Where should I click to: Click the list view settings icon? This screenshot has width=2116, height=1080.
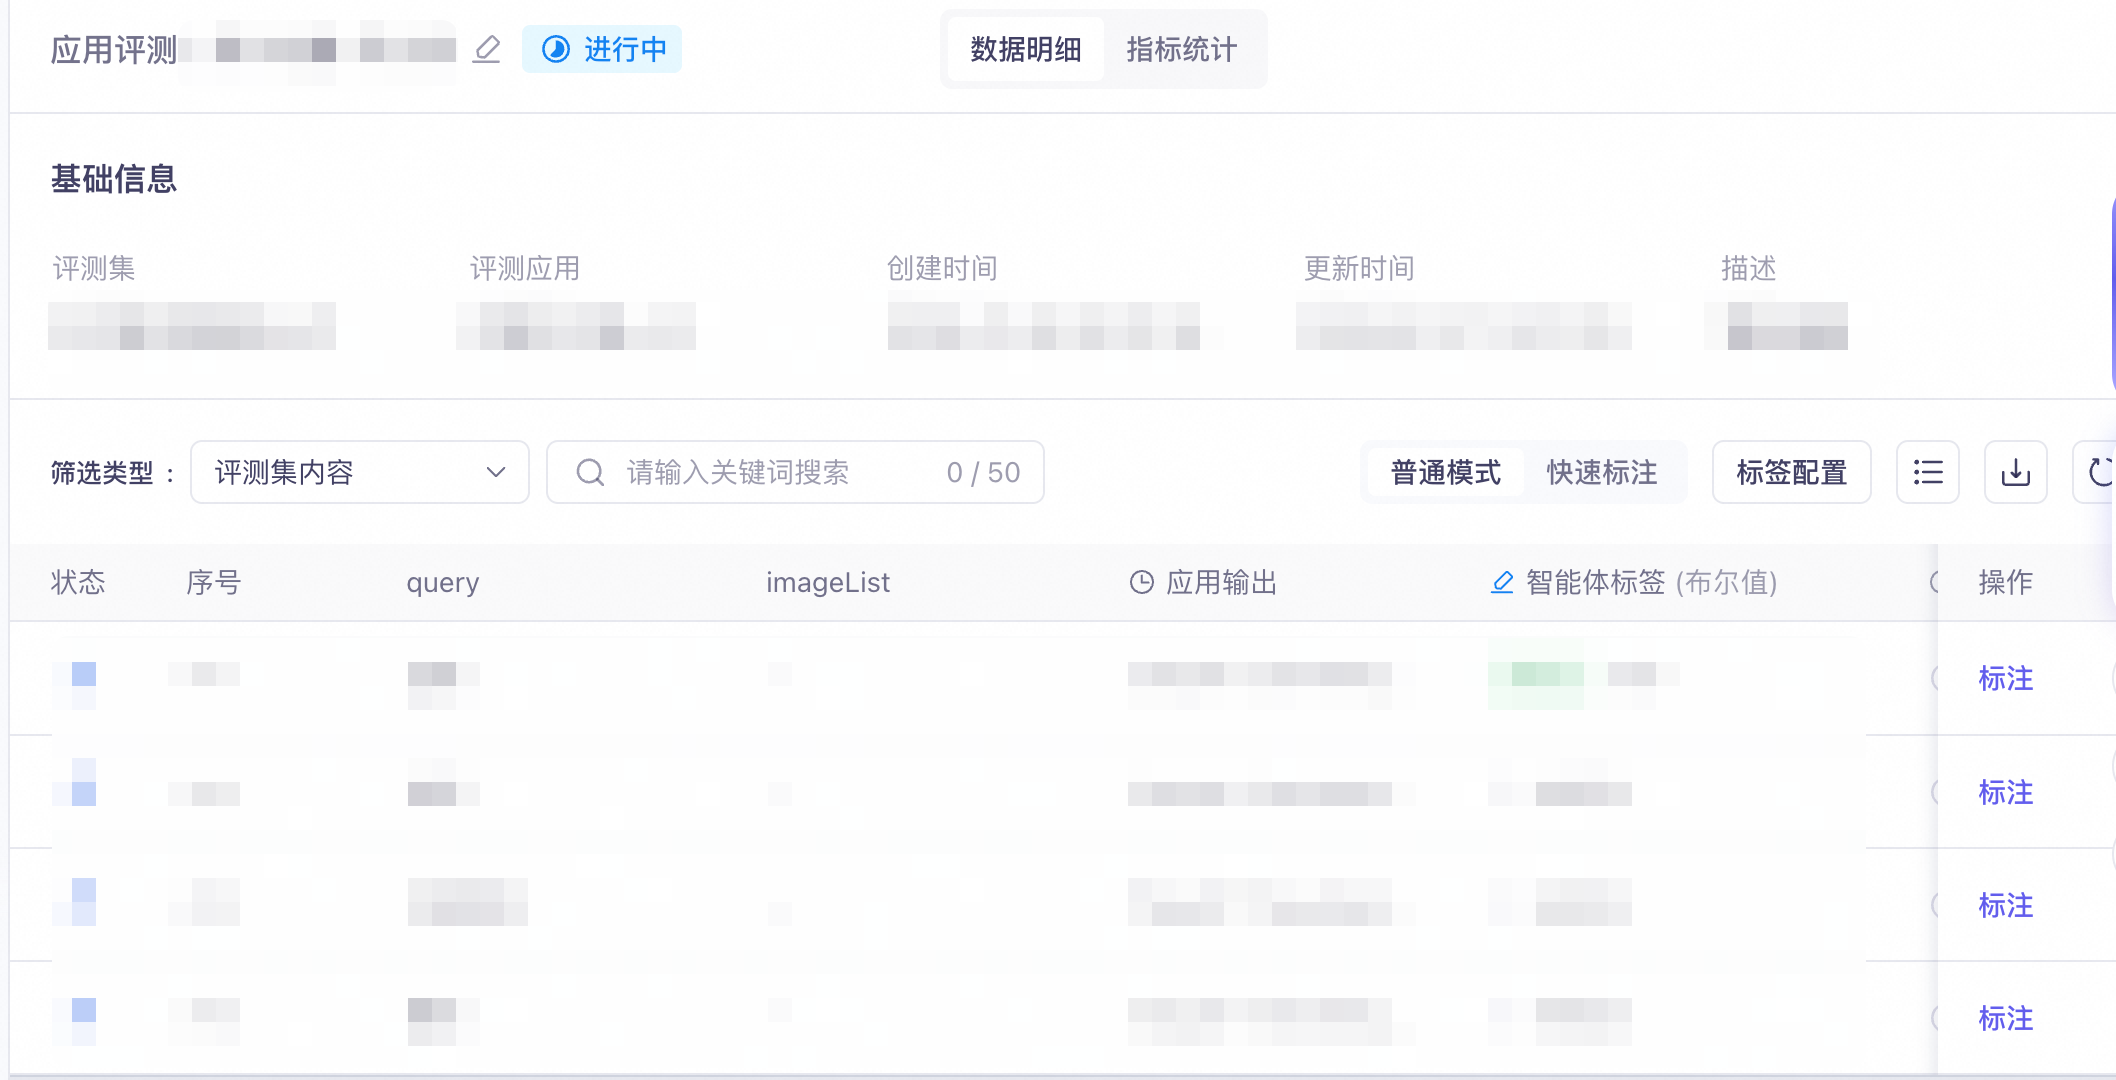pyautogui.click(x=1927, y=472)
